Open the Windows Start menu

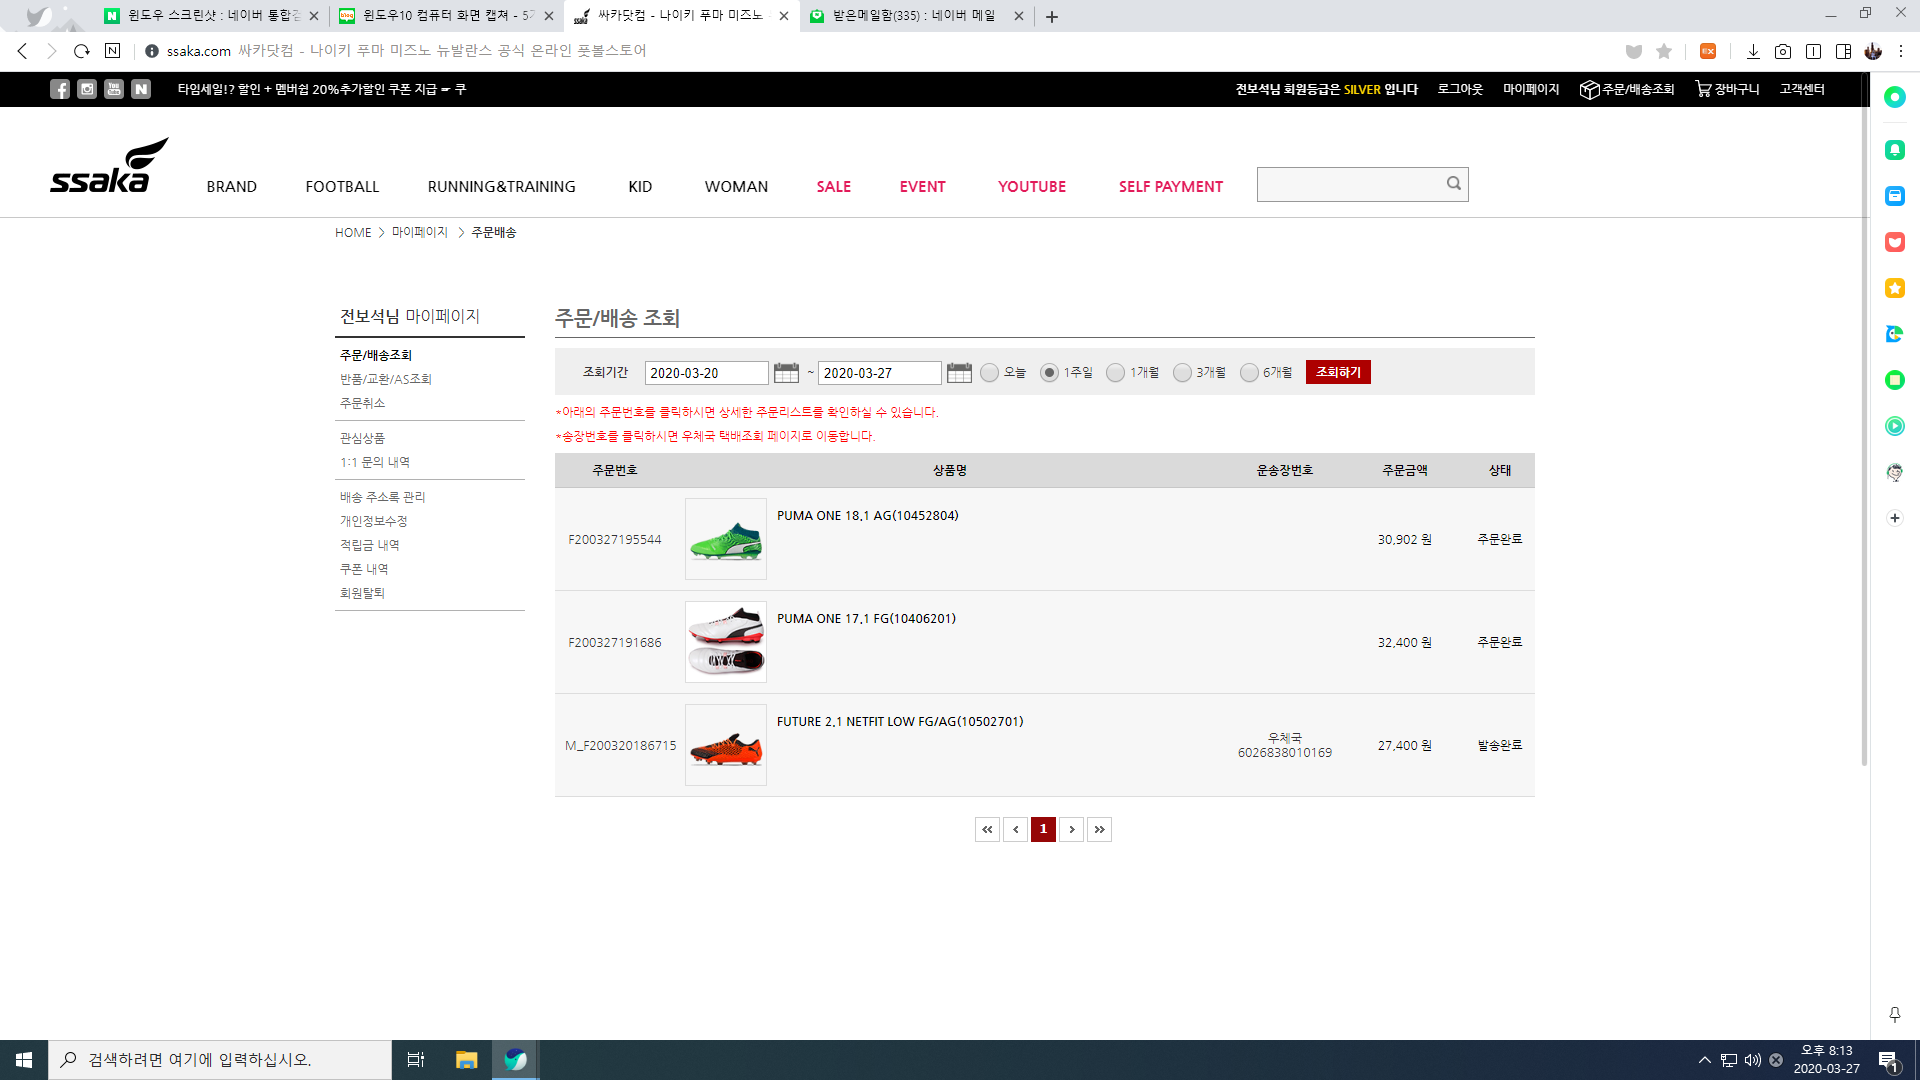point(24,1060)
